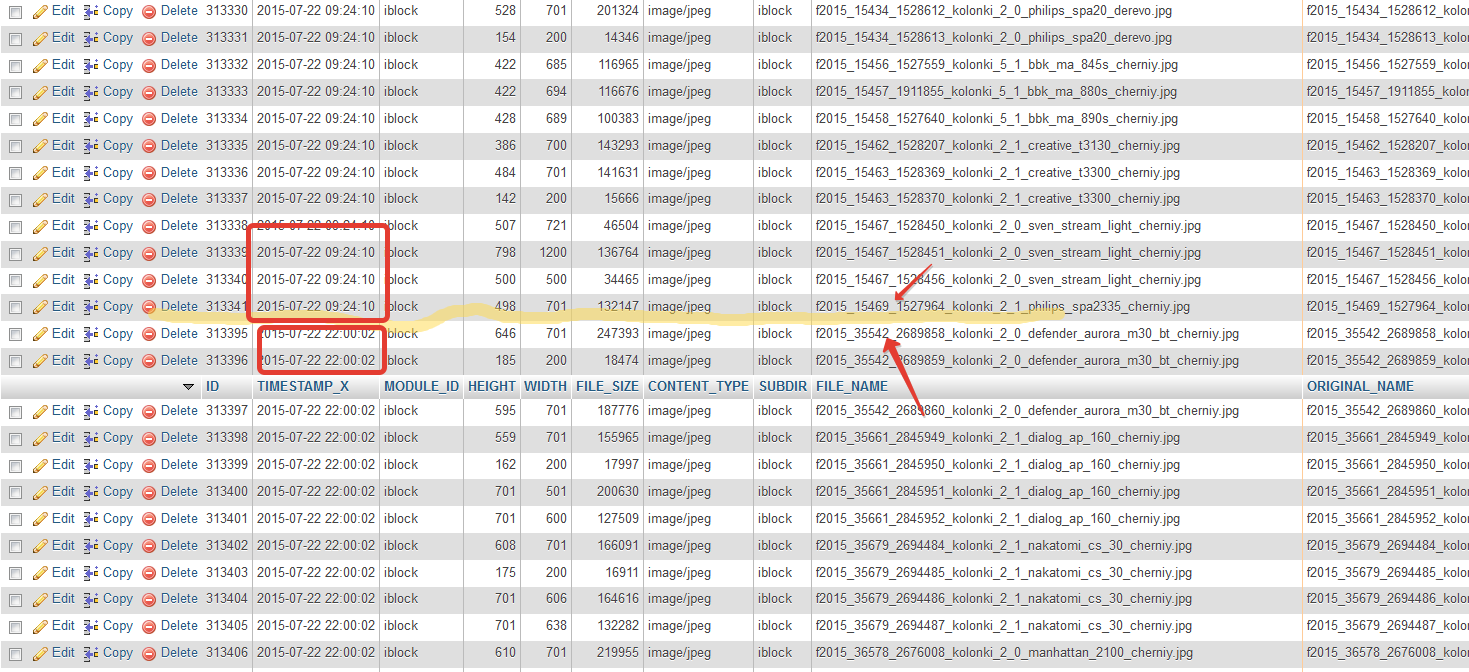This screenshot has height=672, width=1469.
Task: Click the Copy icon for row 313335
Action: pyautogui.click(x=91, y=146)
